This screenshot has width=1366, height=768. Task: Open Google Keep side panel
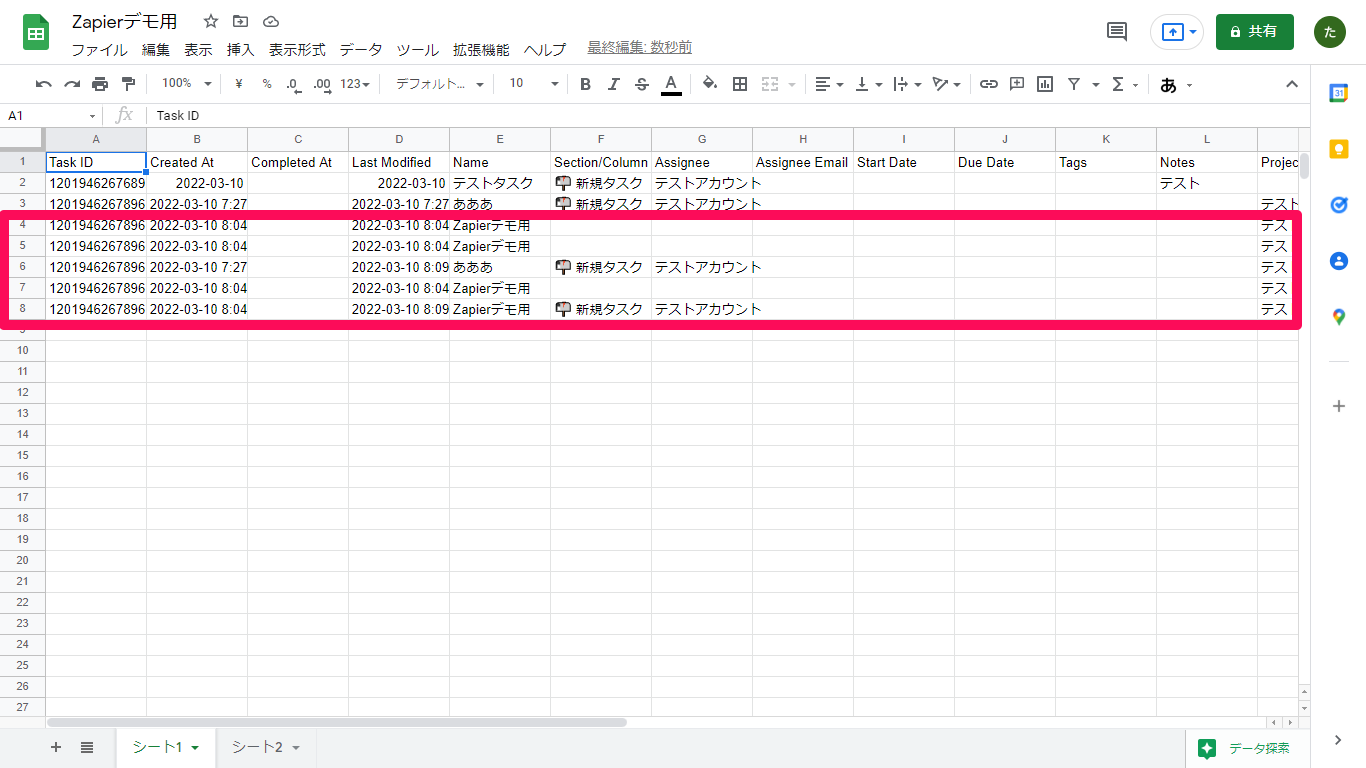coord(1339,149)
